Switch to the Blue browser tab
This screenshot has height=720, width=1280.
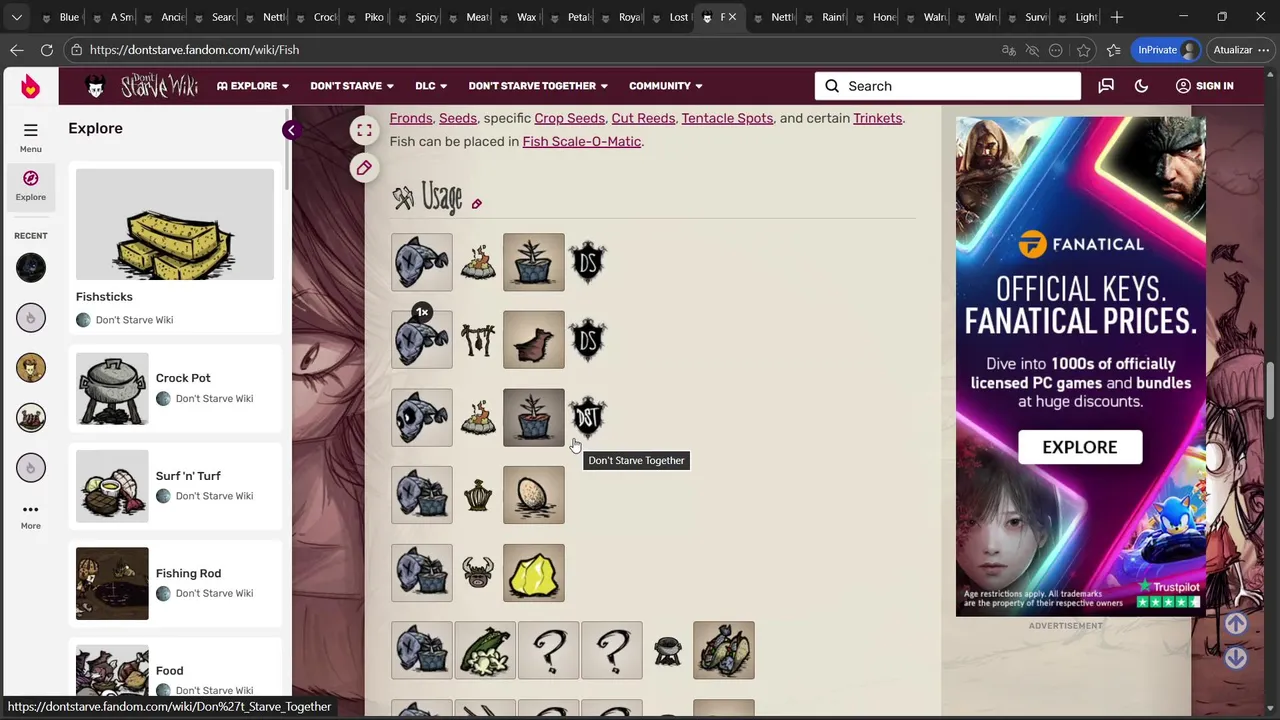pos(60,17)
